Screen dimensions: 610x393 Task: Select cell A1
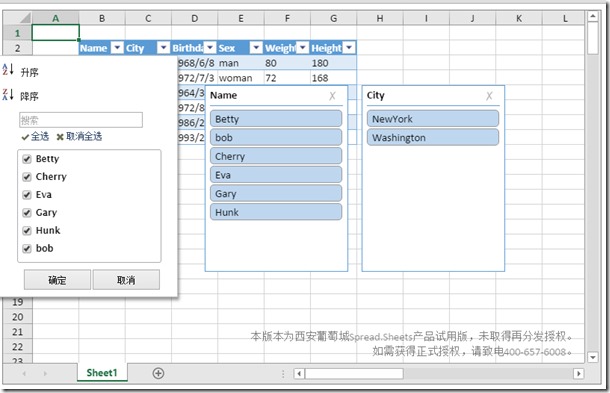click(x=56, y=33)
